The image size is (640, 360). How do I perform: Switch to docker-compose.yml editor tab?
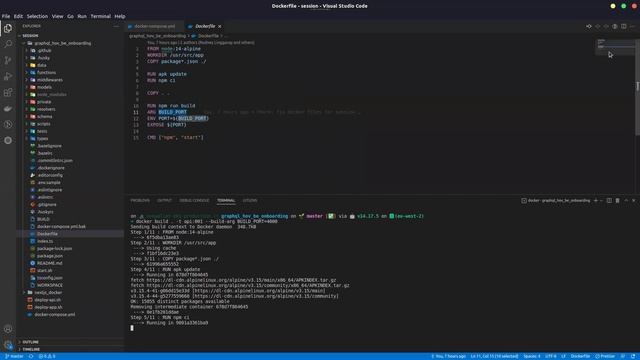click(154, 26)
